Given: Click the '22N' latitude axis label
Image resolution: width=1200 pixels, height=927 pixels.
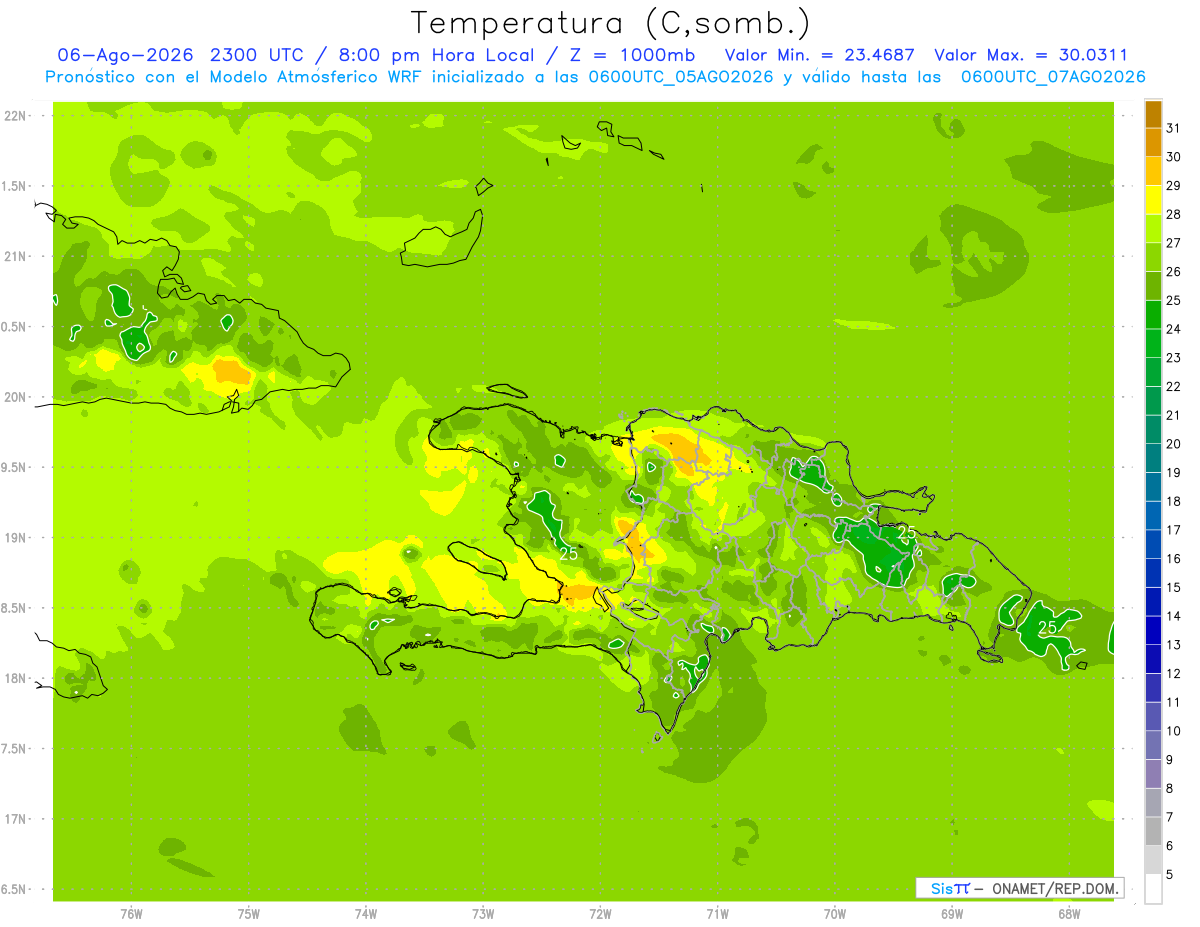Looking at the screenshot, I should [15, 115].
